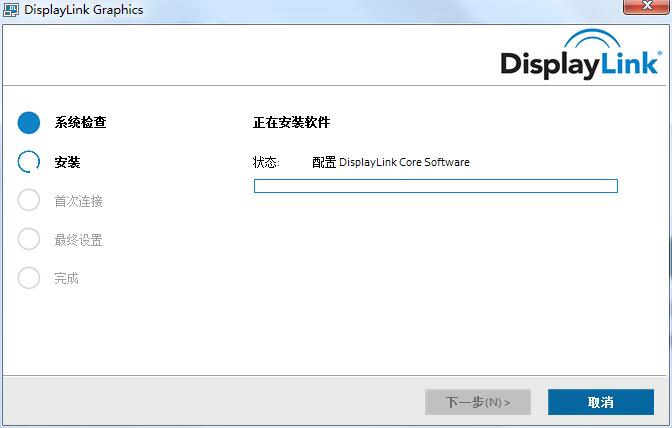Click the filled blue 系统检查 step circle

(x=29, y=123)
